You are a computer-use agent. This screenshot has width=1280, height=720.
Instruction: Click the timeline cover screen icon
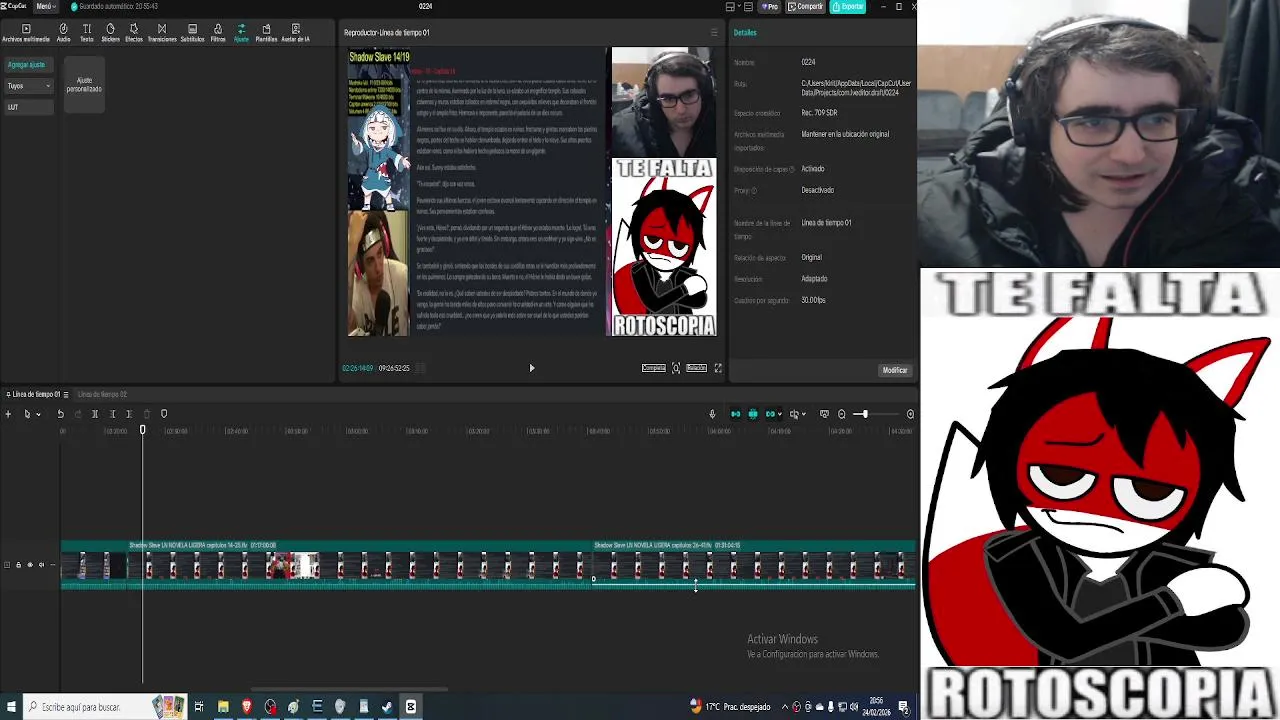824,414
